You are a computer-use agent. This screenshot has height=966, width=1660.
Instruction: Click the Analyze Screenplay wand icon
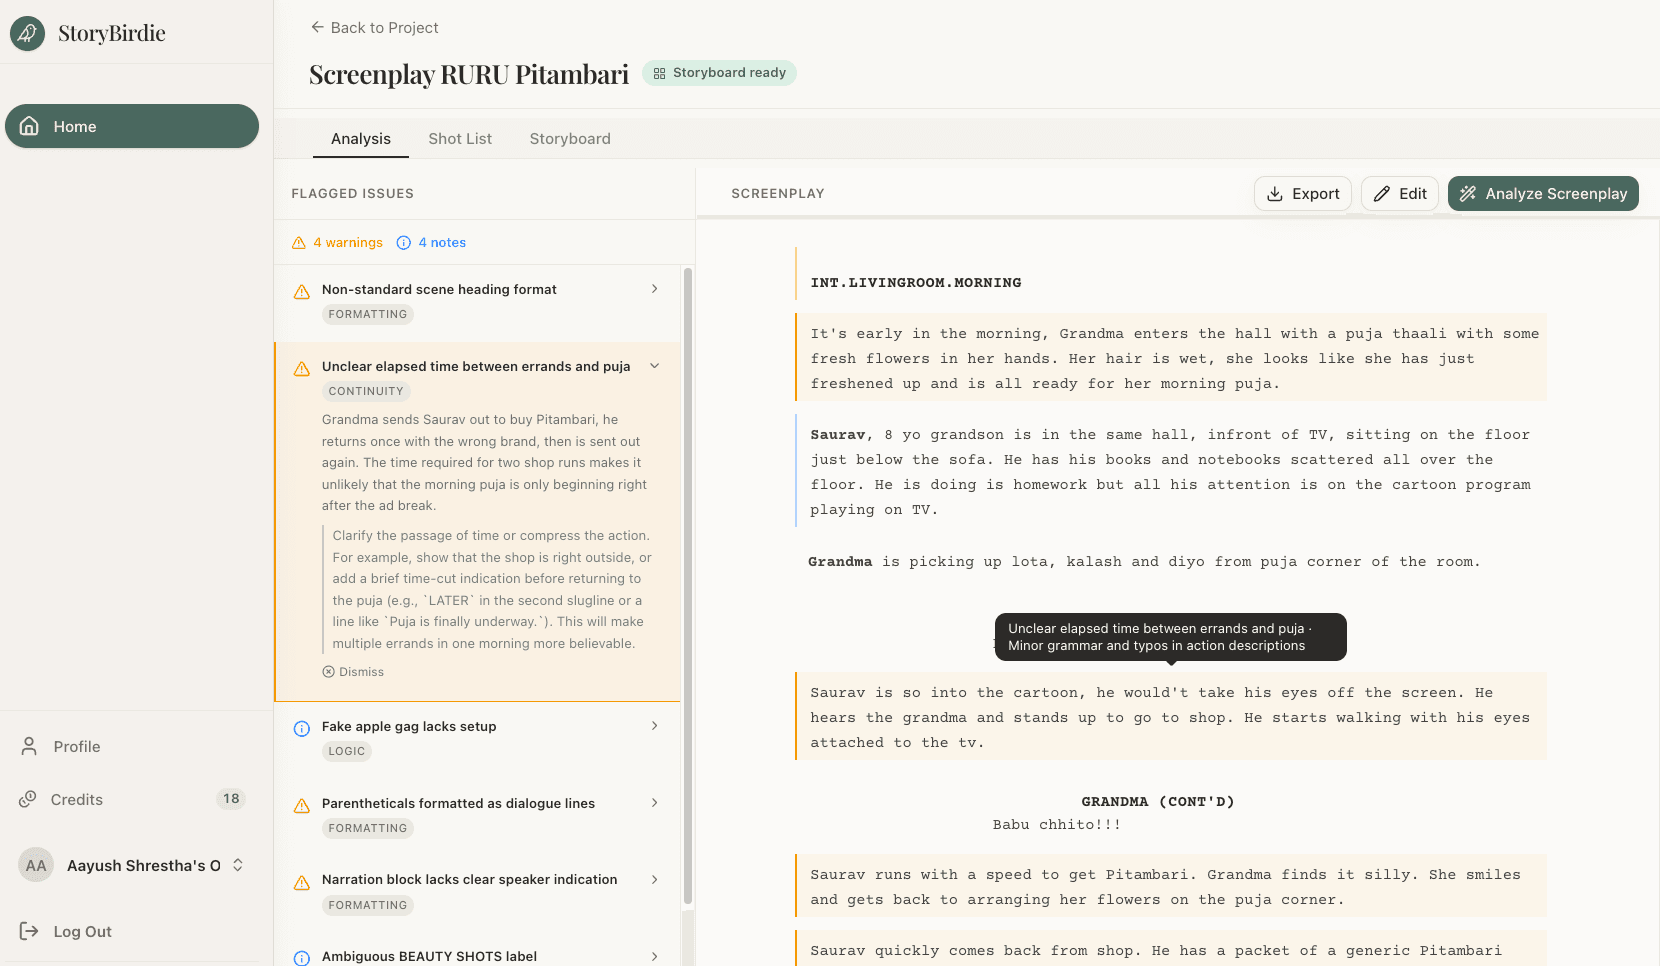[x=1468, y=193]
